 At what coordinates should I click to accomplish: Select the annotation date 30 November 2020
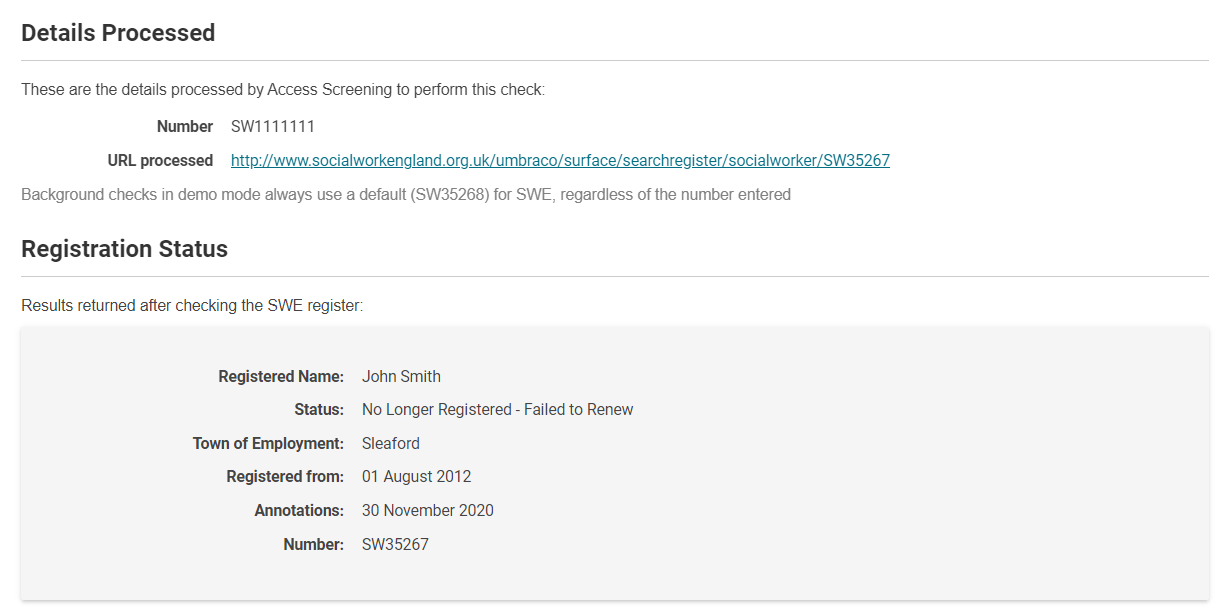coord(427,511)
